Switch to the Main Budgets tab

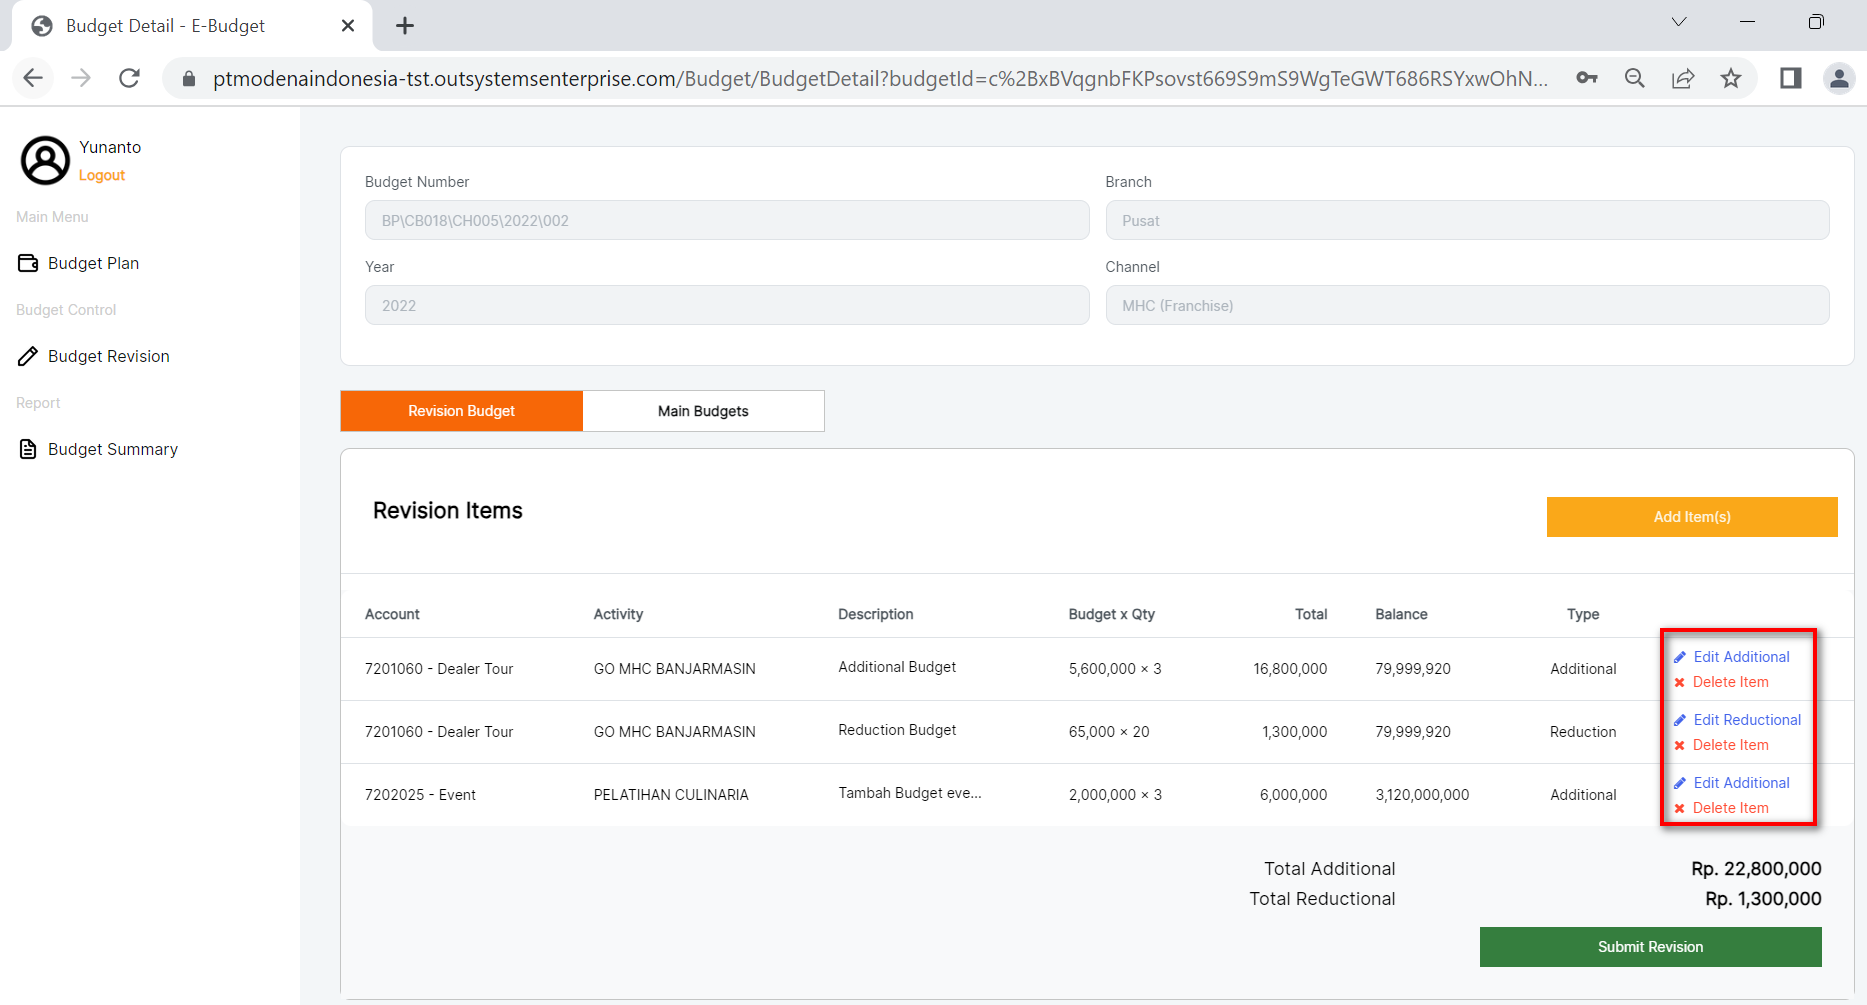(x=703, y=411)
